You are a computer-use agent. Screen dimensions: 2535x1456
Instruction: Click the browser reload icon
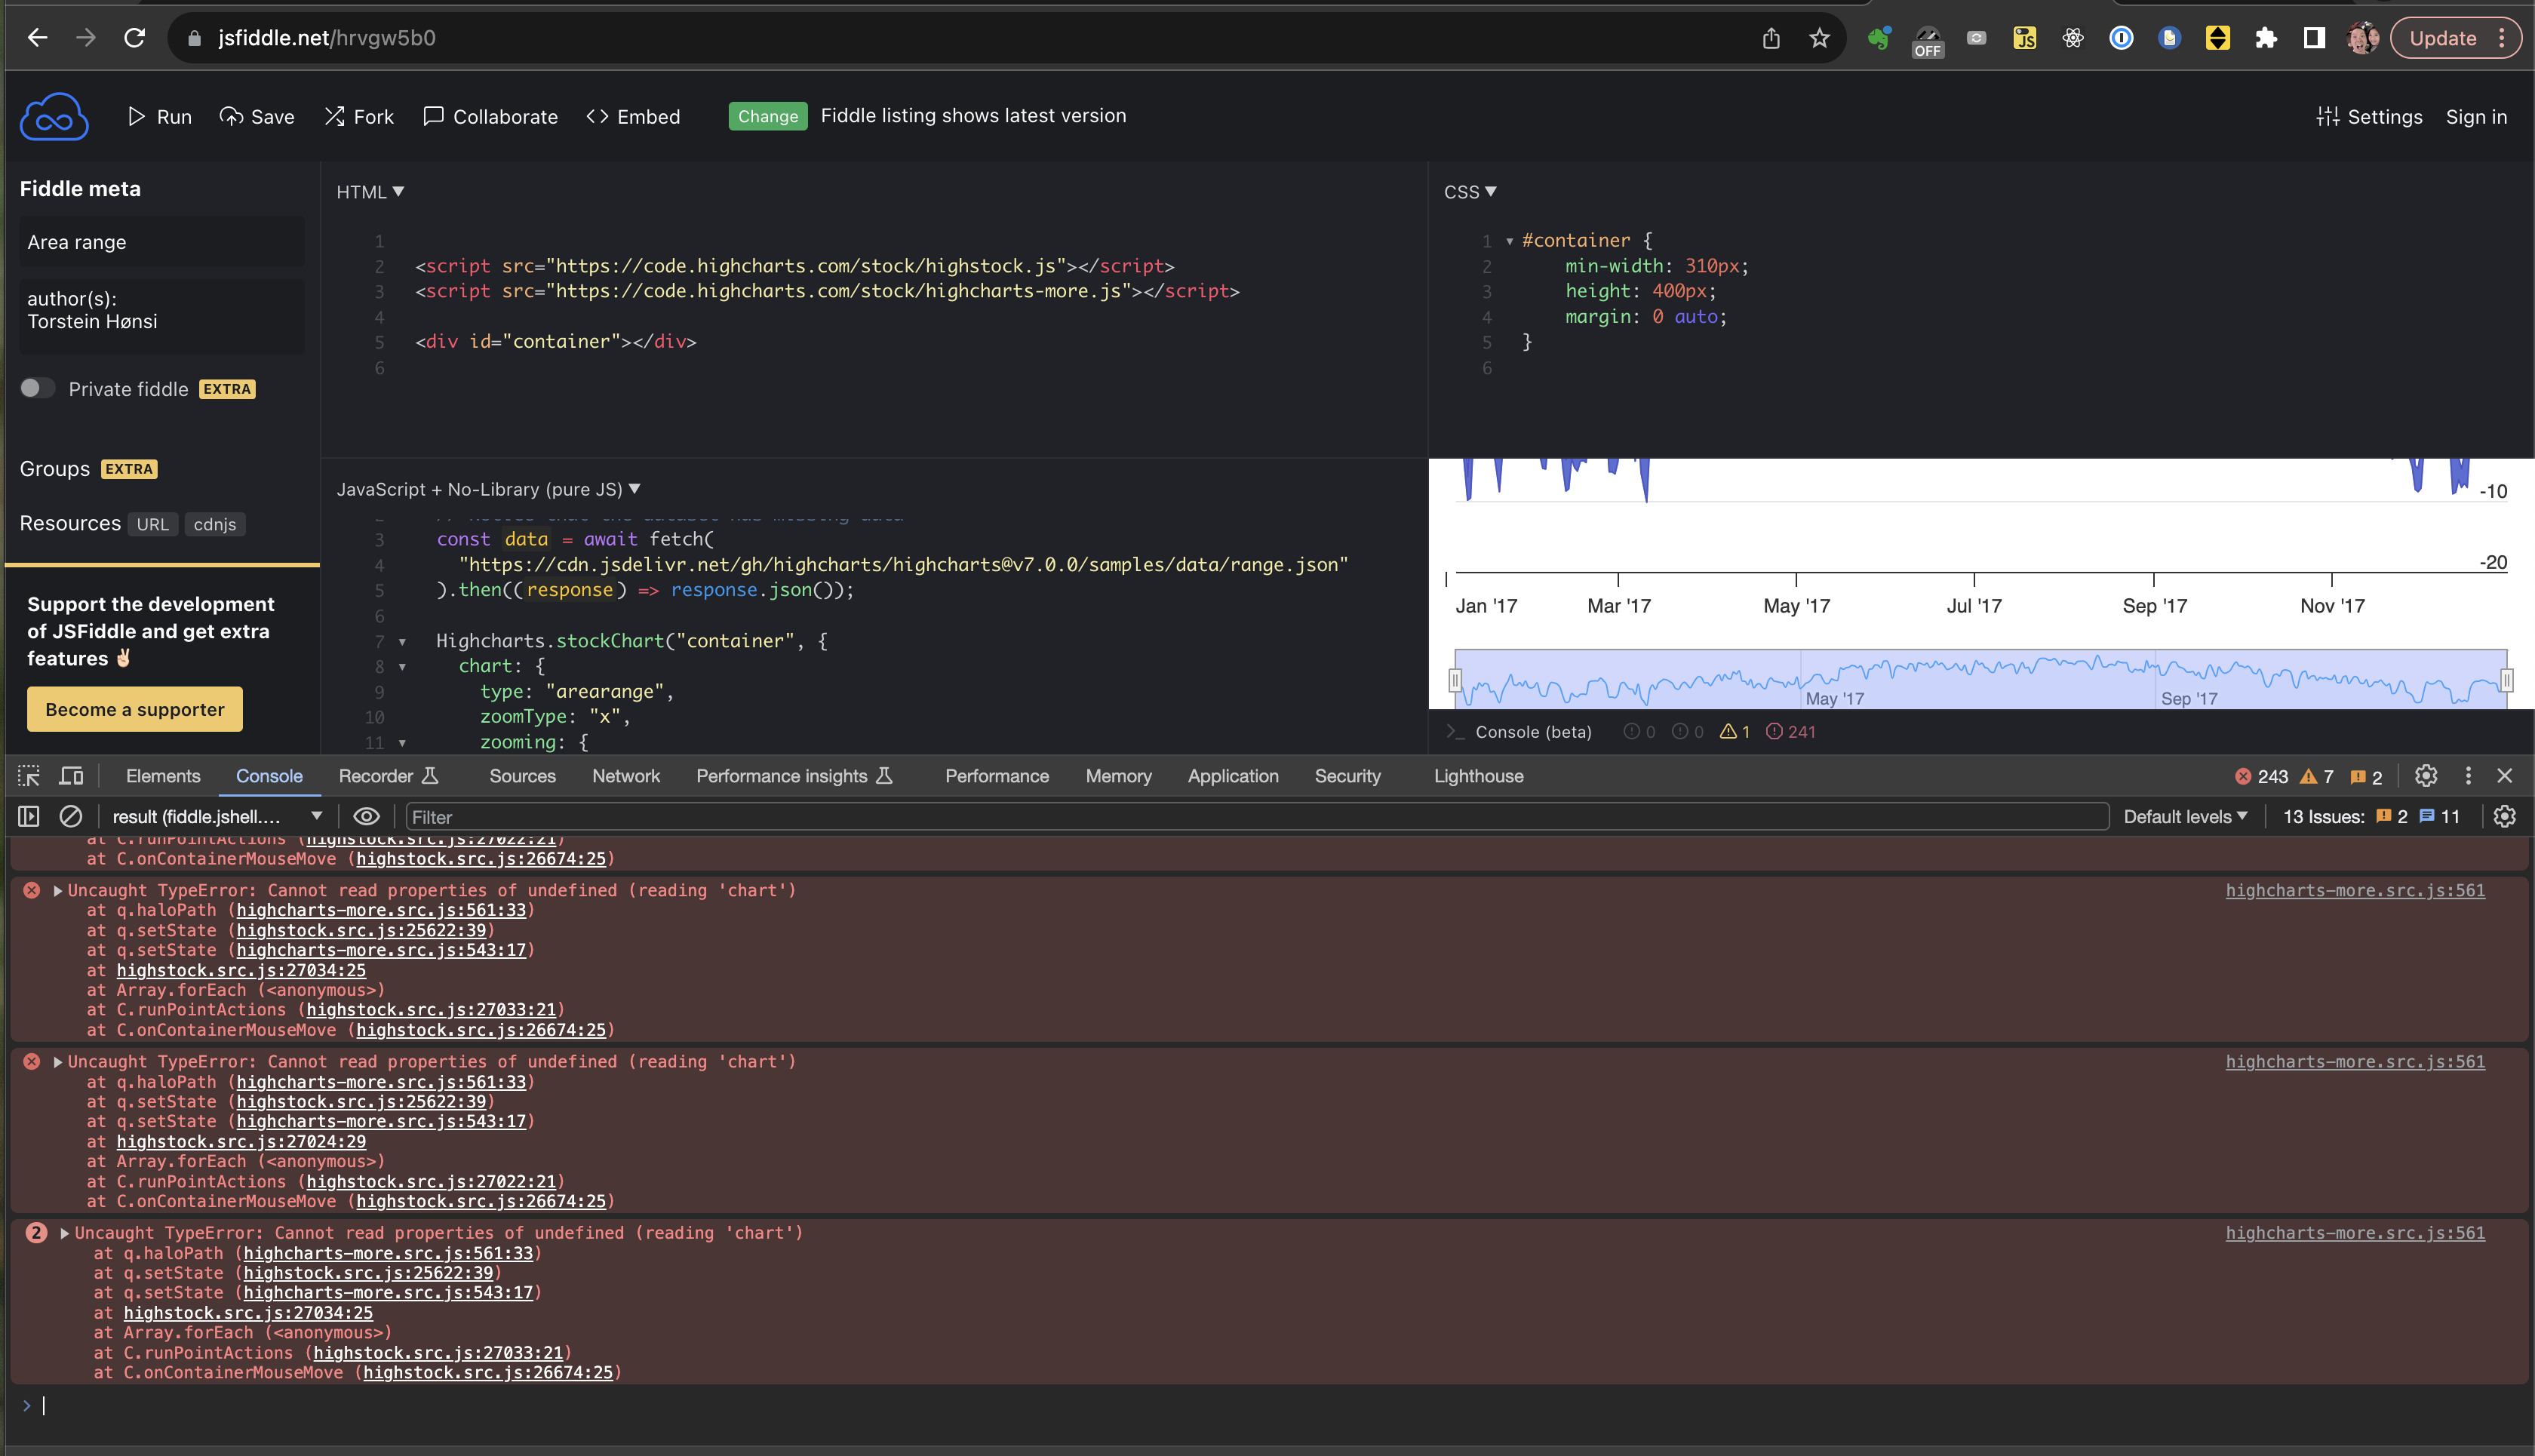(x=134, y=38)
